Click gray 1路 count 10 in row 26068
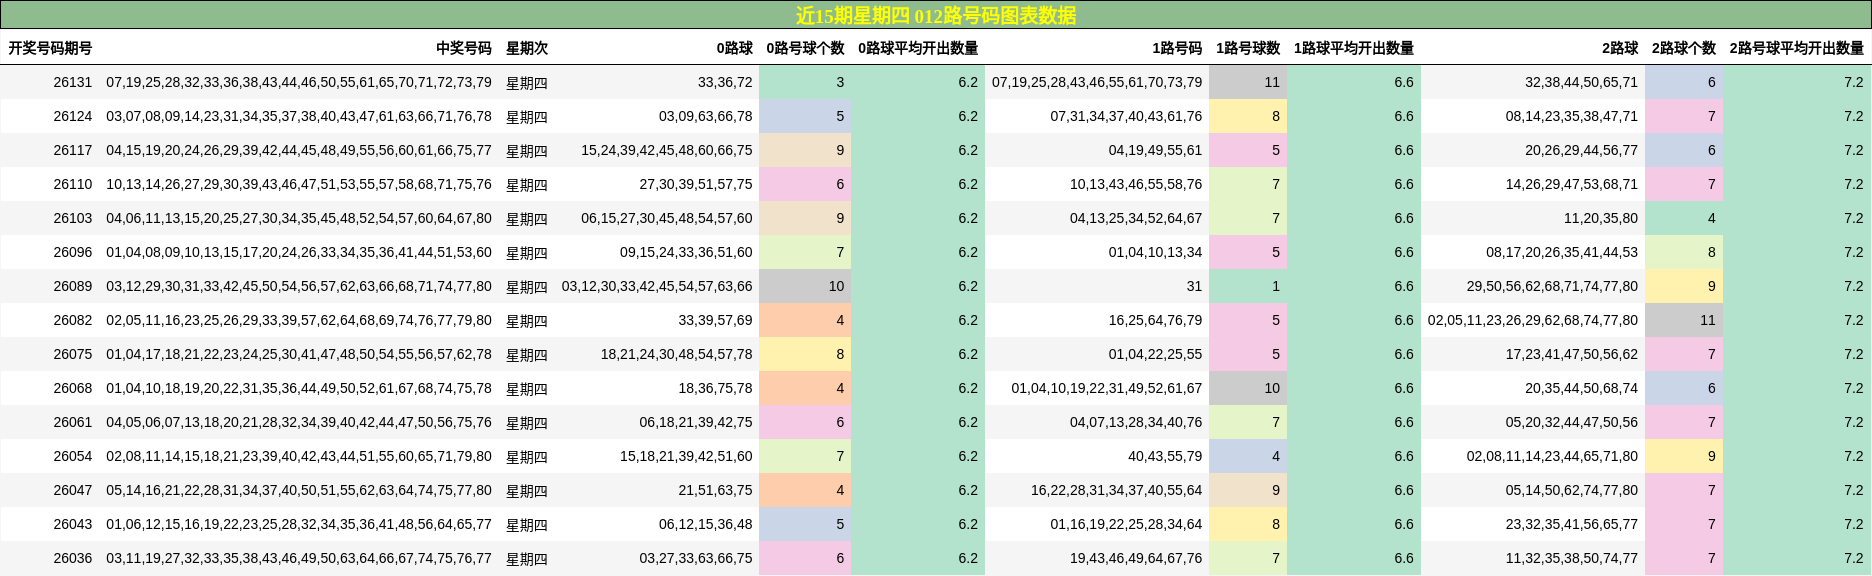Screen dimensions: 1872x576 click(1248, 388)
